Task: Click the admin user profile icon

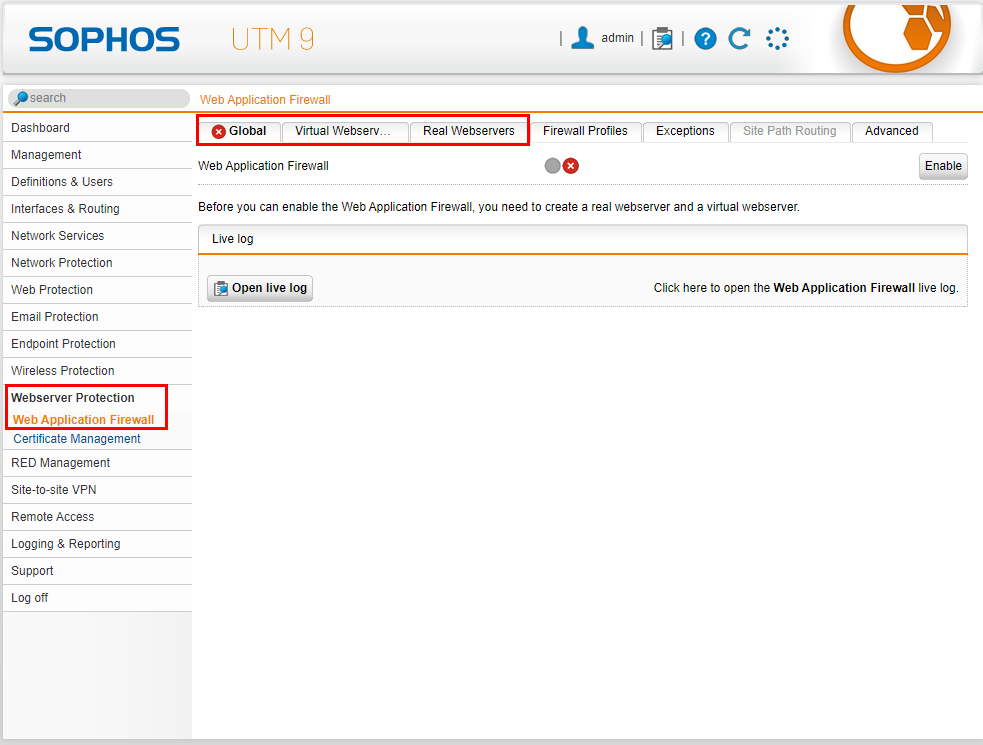Action: (x=583, y=37)
